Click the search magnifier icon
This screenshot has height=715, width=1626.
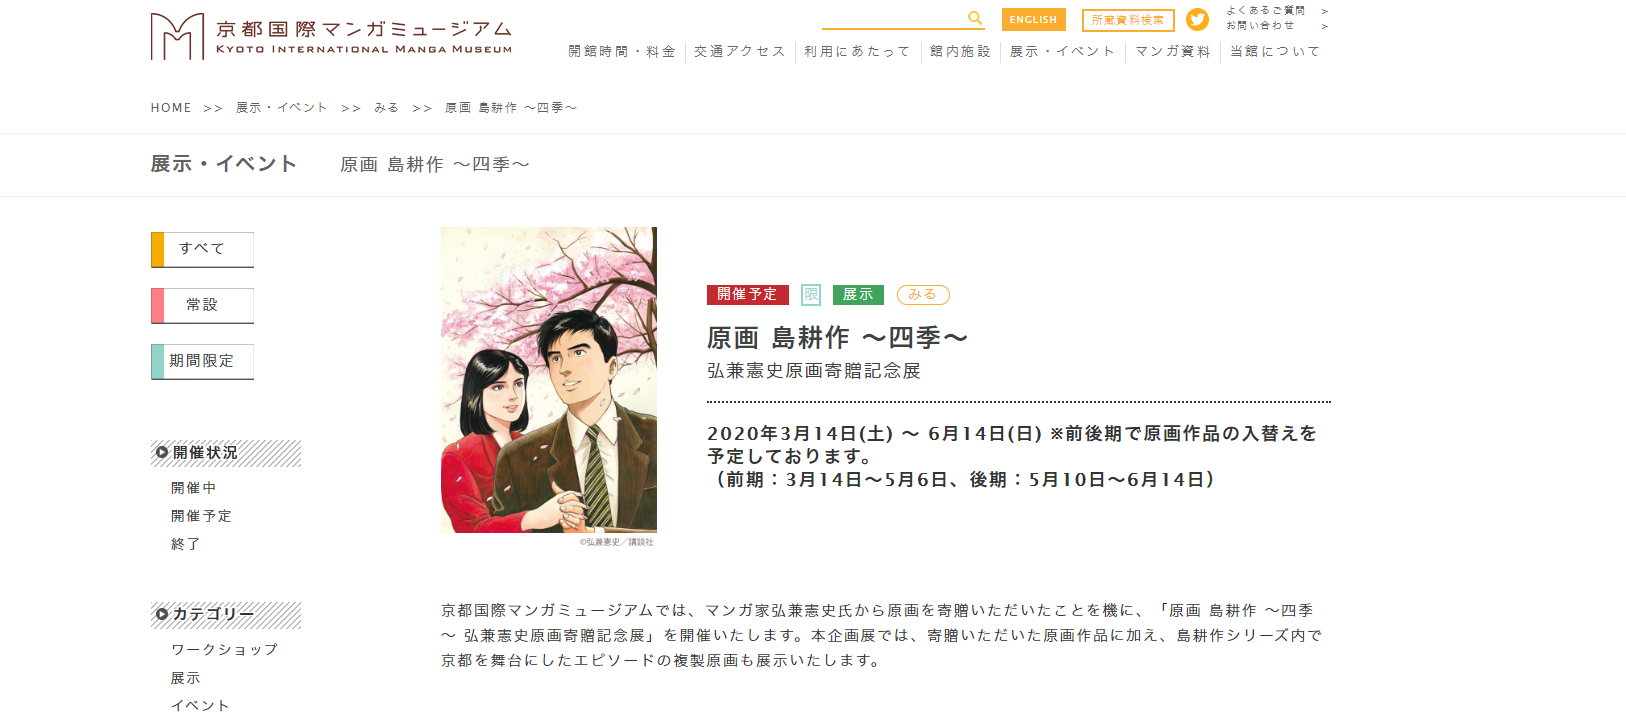[975, 18]
